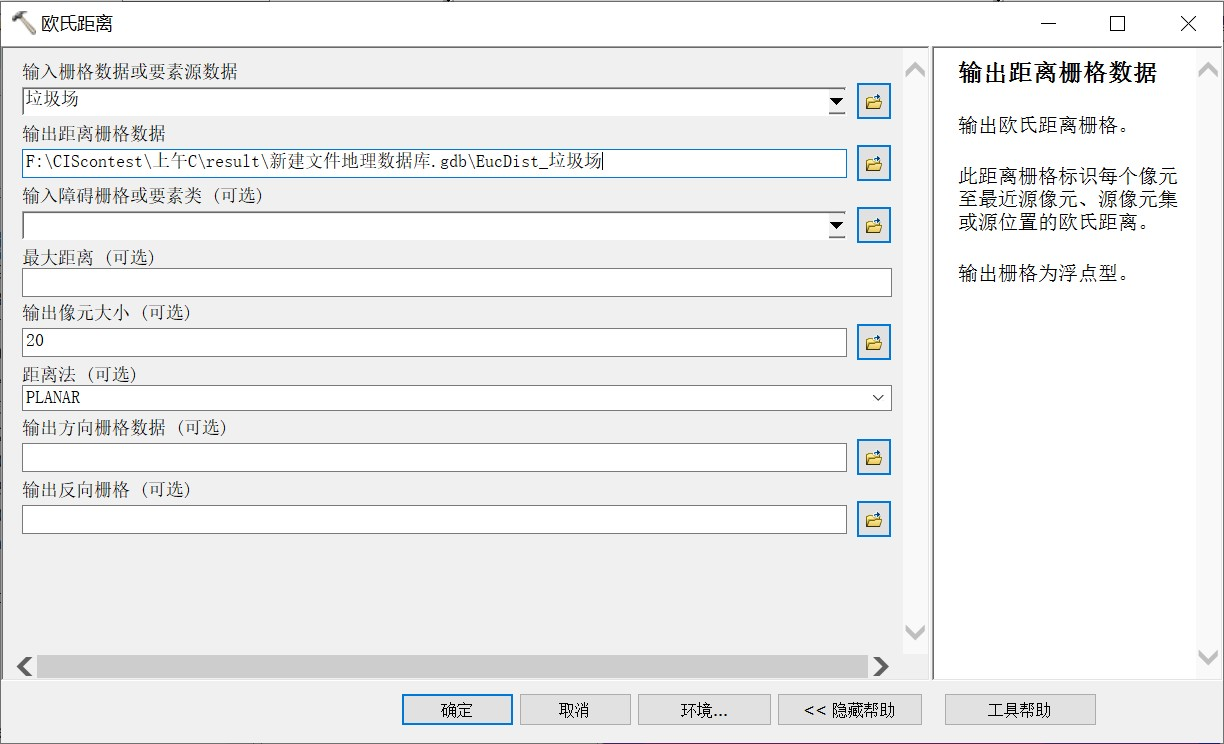Hide the help panel using 隐藏帮助
The width and height of the screenshot is (1224, 744).
pyautogui.click(x=851, y=709)
